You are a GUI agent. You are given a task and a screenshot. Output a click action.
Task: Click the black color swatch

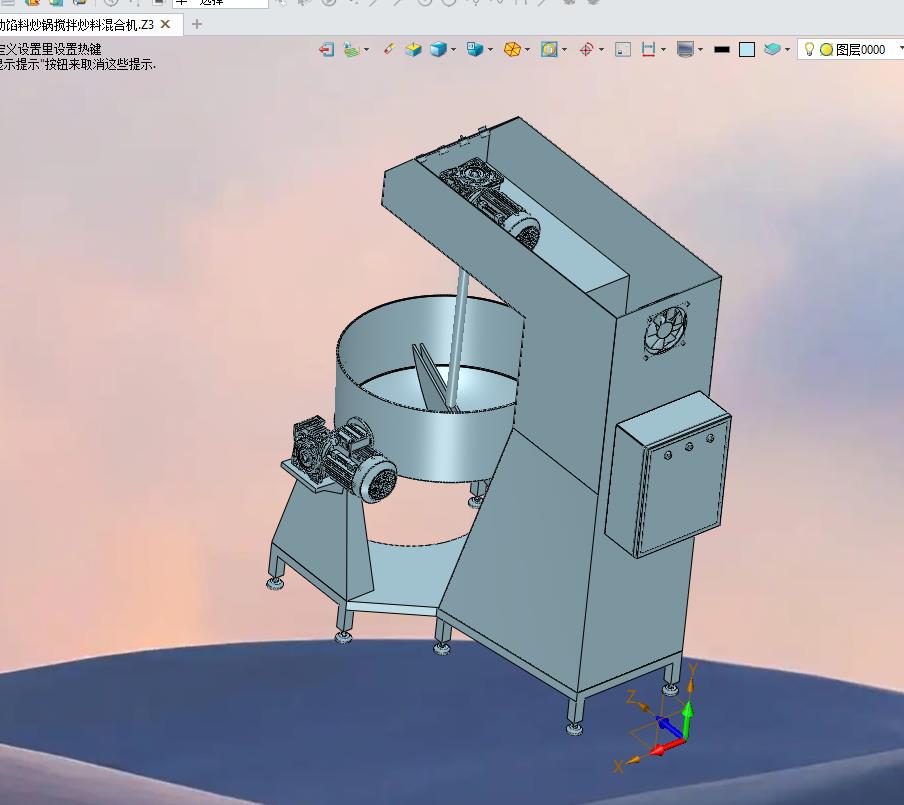pyautogui.click(x=722, y=50)
